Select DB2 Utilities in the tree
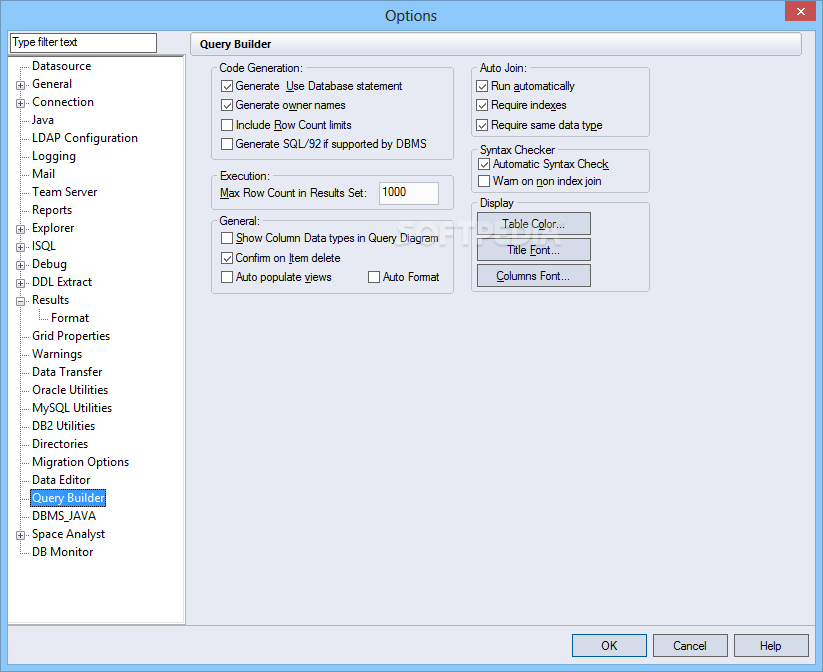The width and height of the screenshot is (823, 672). click(x=64, y=426)
